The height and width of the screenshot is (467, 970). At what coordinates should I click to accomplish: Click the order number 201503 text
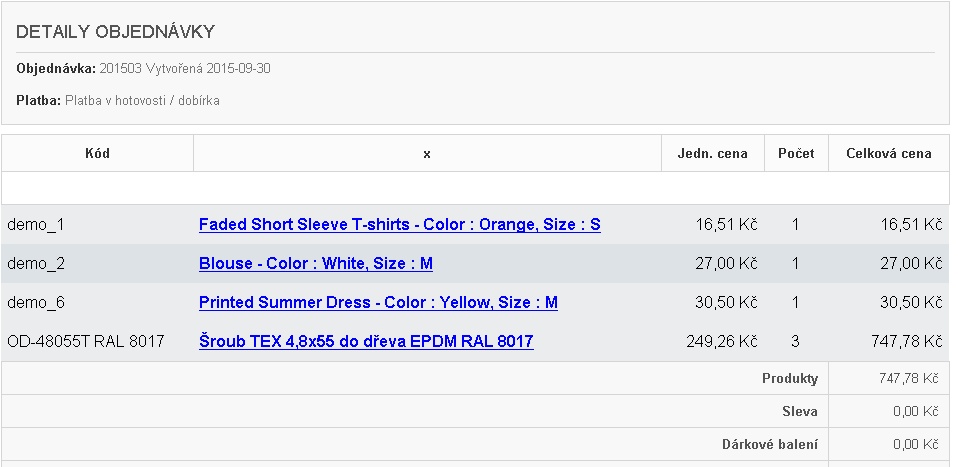(121, 69)
